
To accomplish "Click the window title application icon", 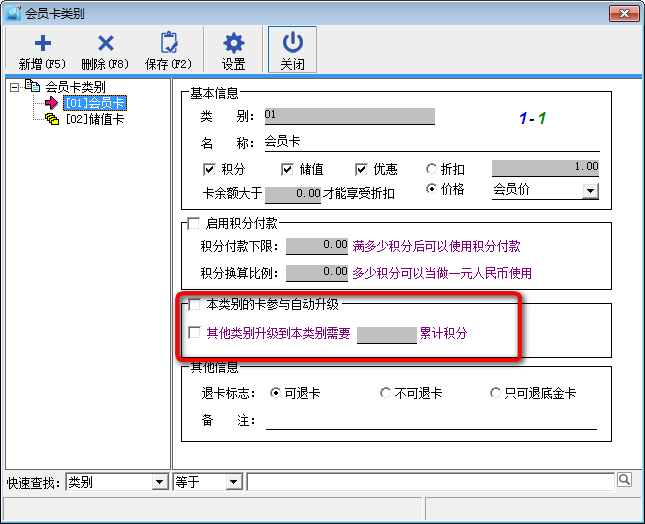I will pyautogui.click(x=14, y=13).
